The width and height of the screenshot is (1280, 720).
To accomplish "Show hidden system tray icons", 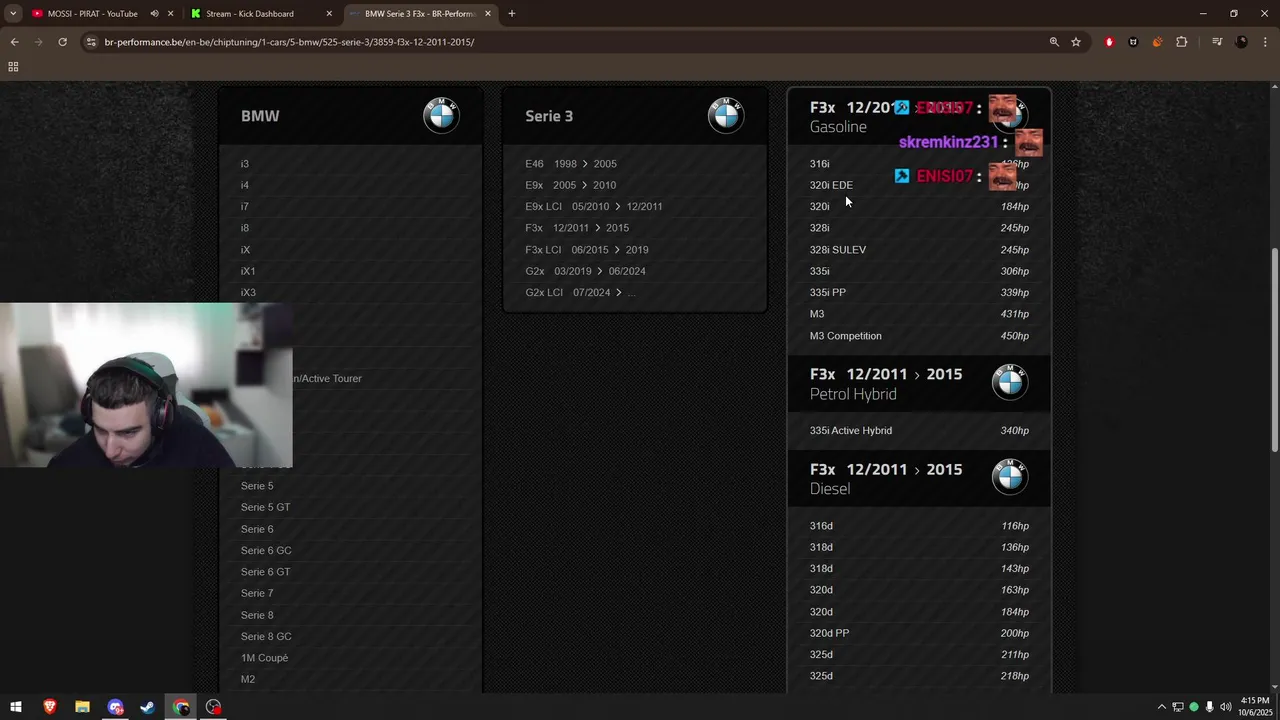I will coord(1161,707).
